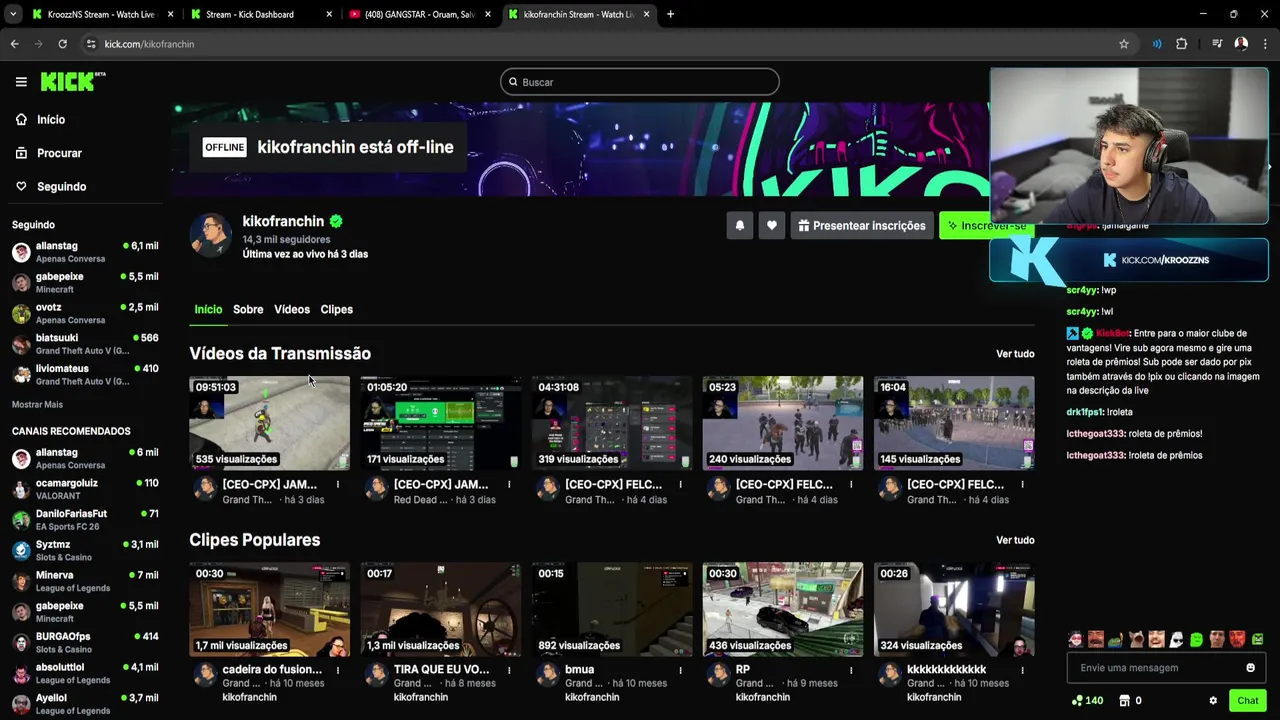Screen dimensions: 1280x720
Task: Open the hamburger sidebar menu
Action: click(x=21, y=82)
